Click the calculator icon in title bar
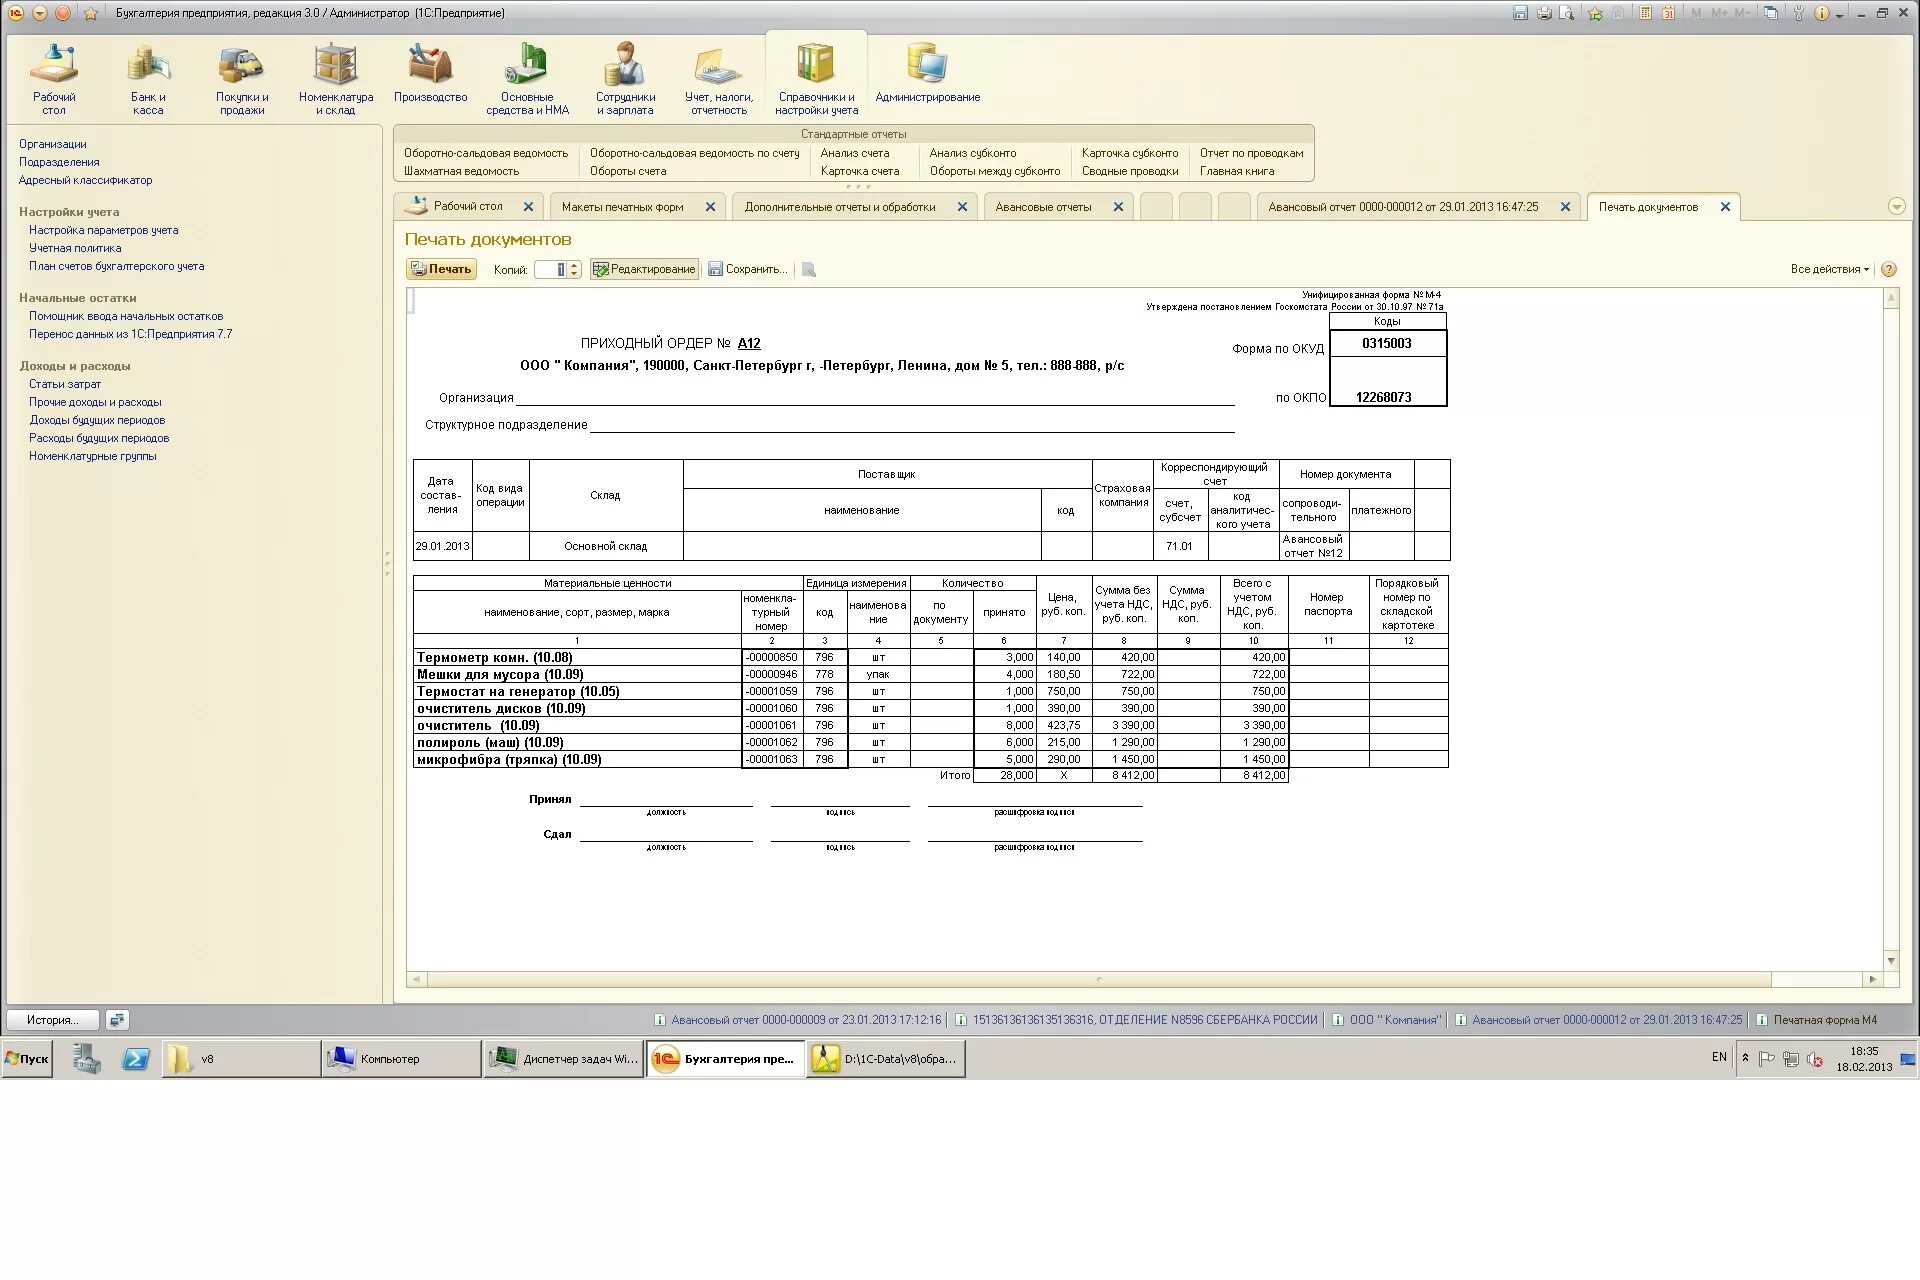1920x1280 pixels. [1645, 13]
